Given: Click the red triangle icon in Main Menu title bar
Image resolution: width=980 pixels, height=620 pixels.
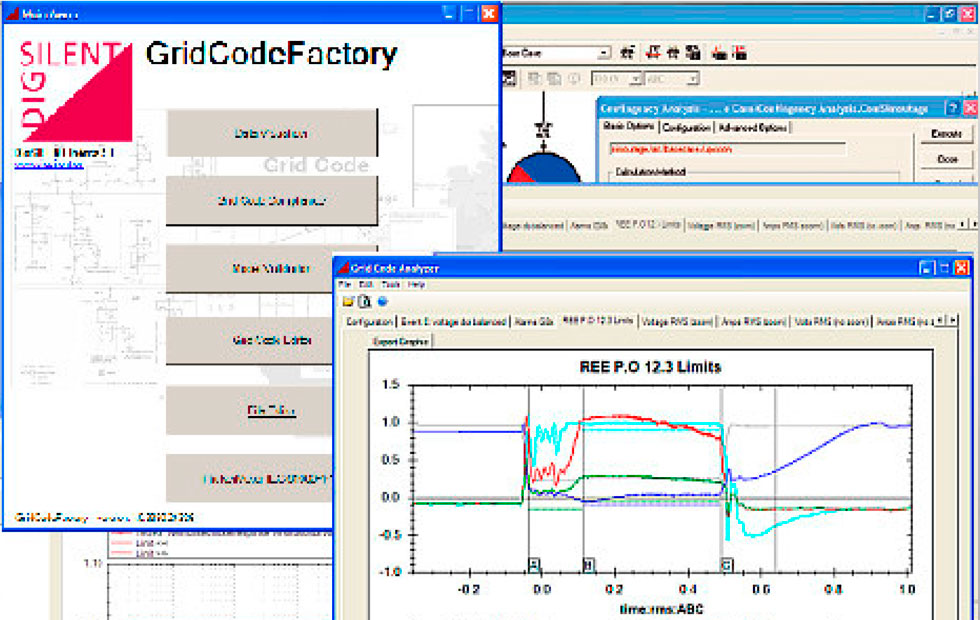Looking at the screenshot, I should click(x=12, y=13).
